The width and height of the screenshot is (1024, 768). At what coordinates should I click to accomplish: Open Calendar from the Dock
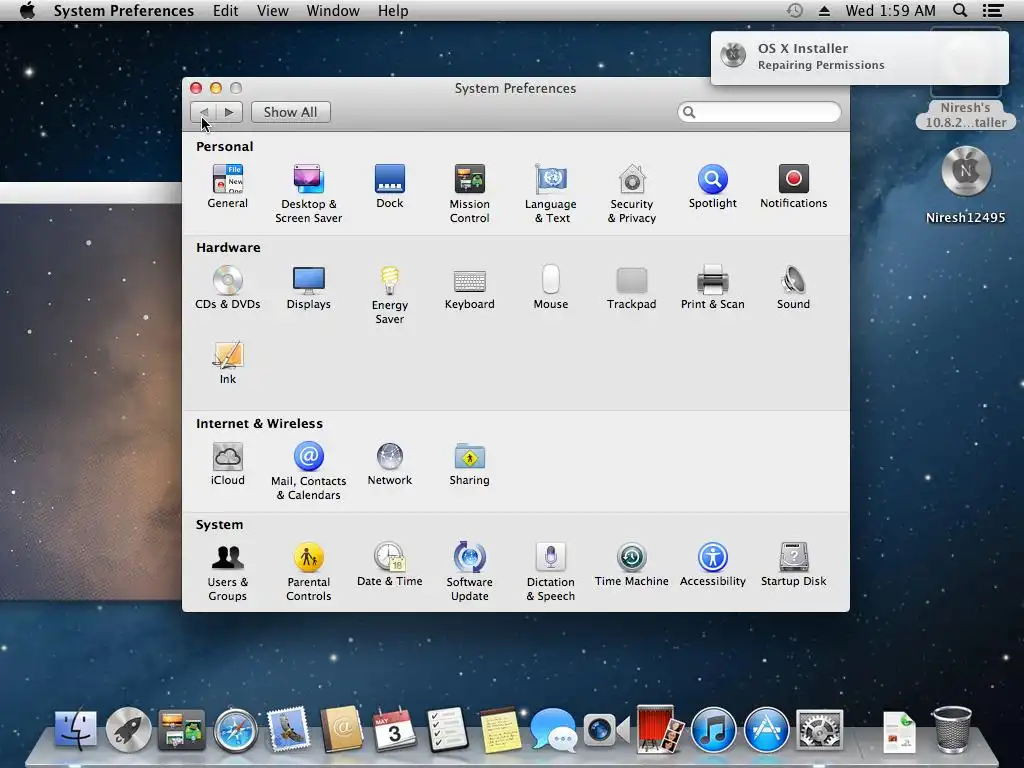394,728
